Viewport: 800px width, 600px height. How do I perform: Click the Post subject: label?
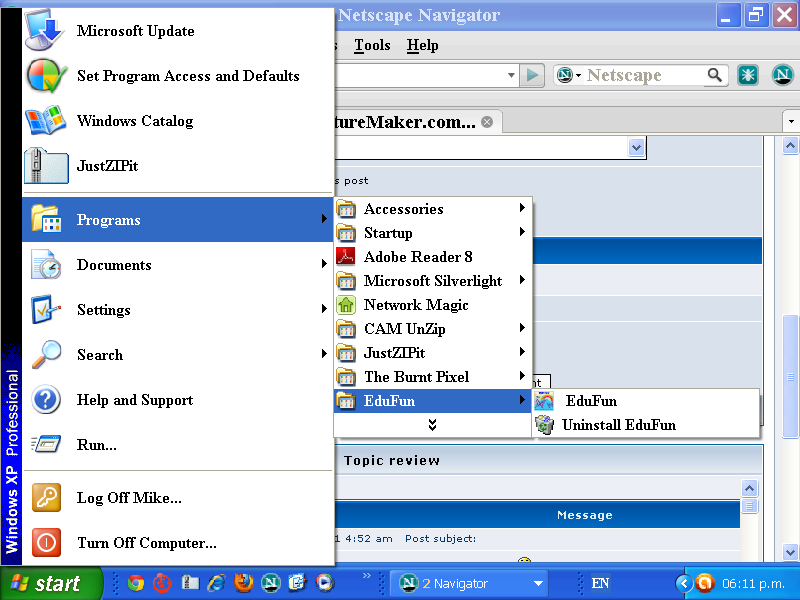tap(440, 539)
